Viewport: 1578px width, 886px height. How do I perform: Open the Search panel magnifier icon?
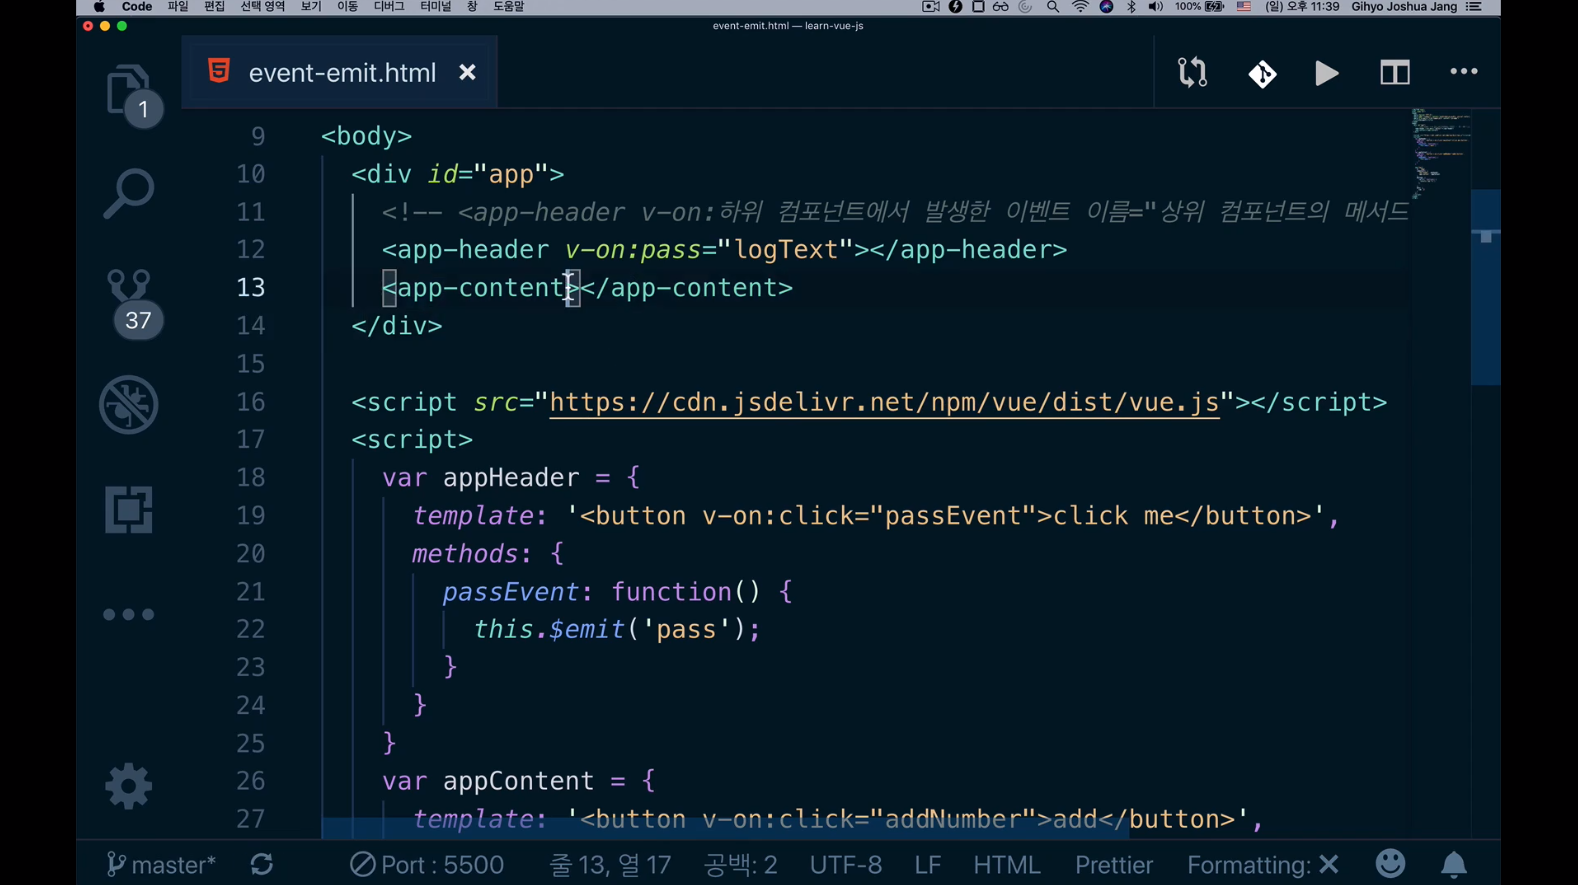click(x=128, y=194)
